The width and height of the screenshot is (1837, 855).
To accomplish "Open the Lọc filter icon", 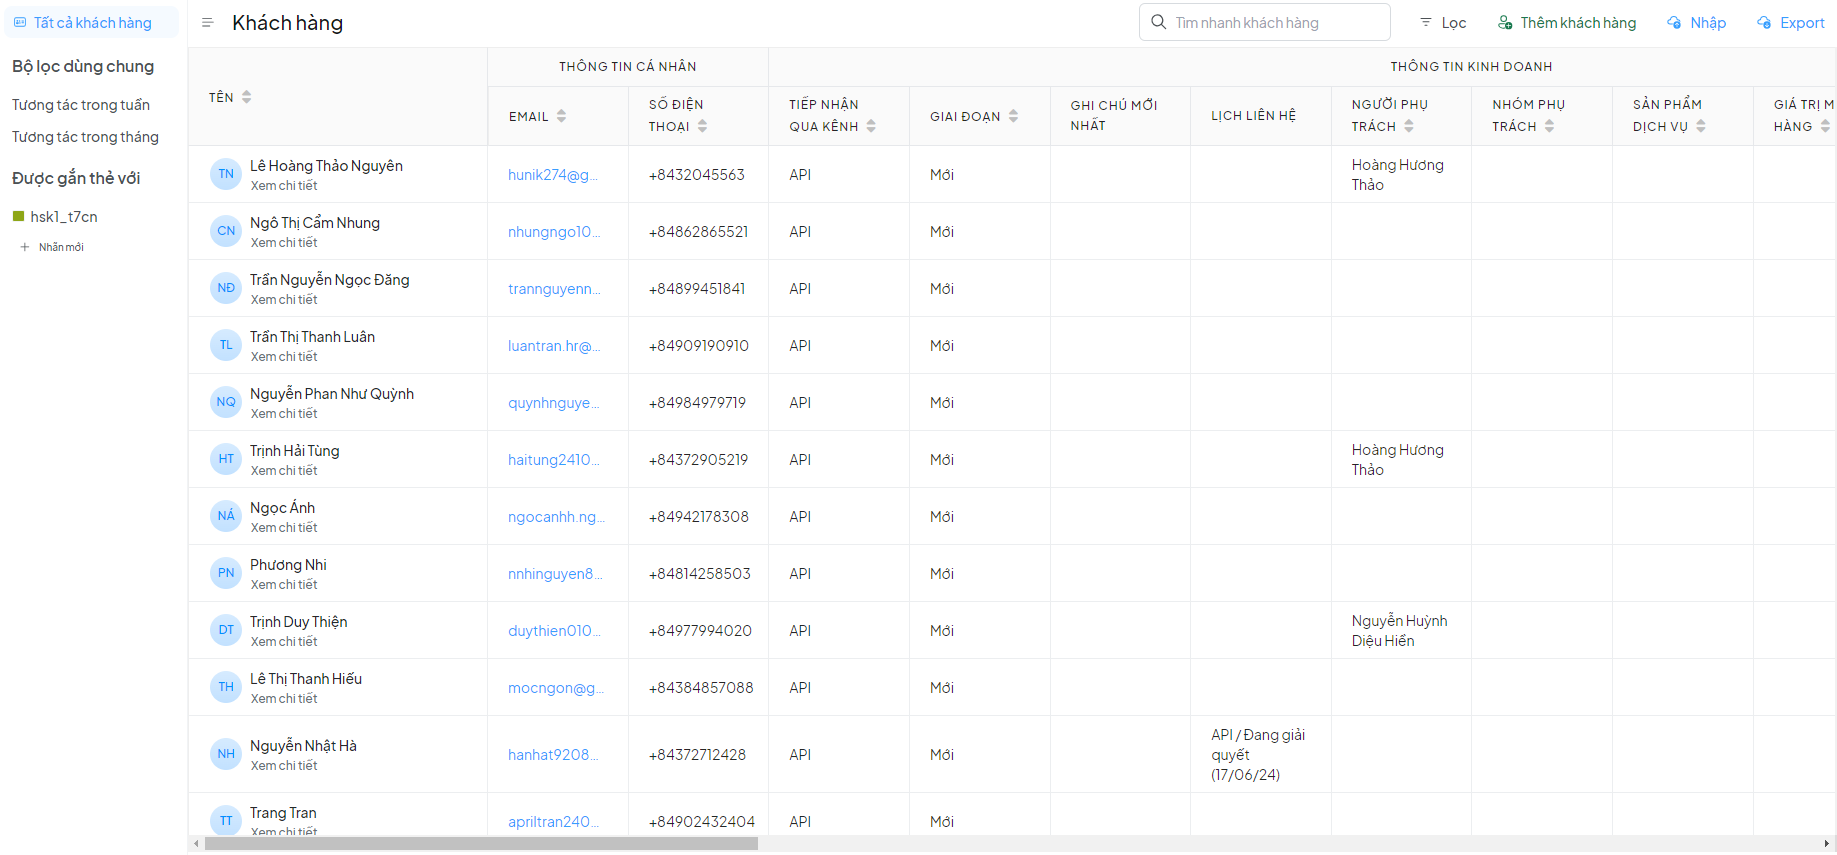I will pos(1426,22).
